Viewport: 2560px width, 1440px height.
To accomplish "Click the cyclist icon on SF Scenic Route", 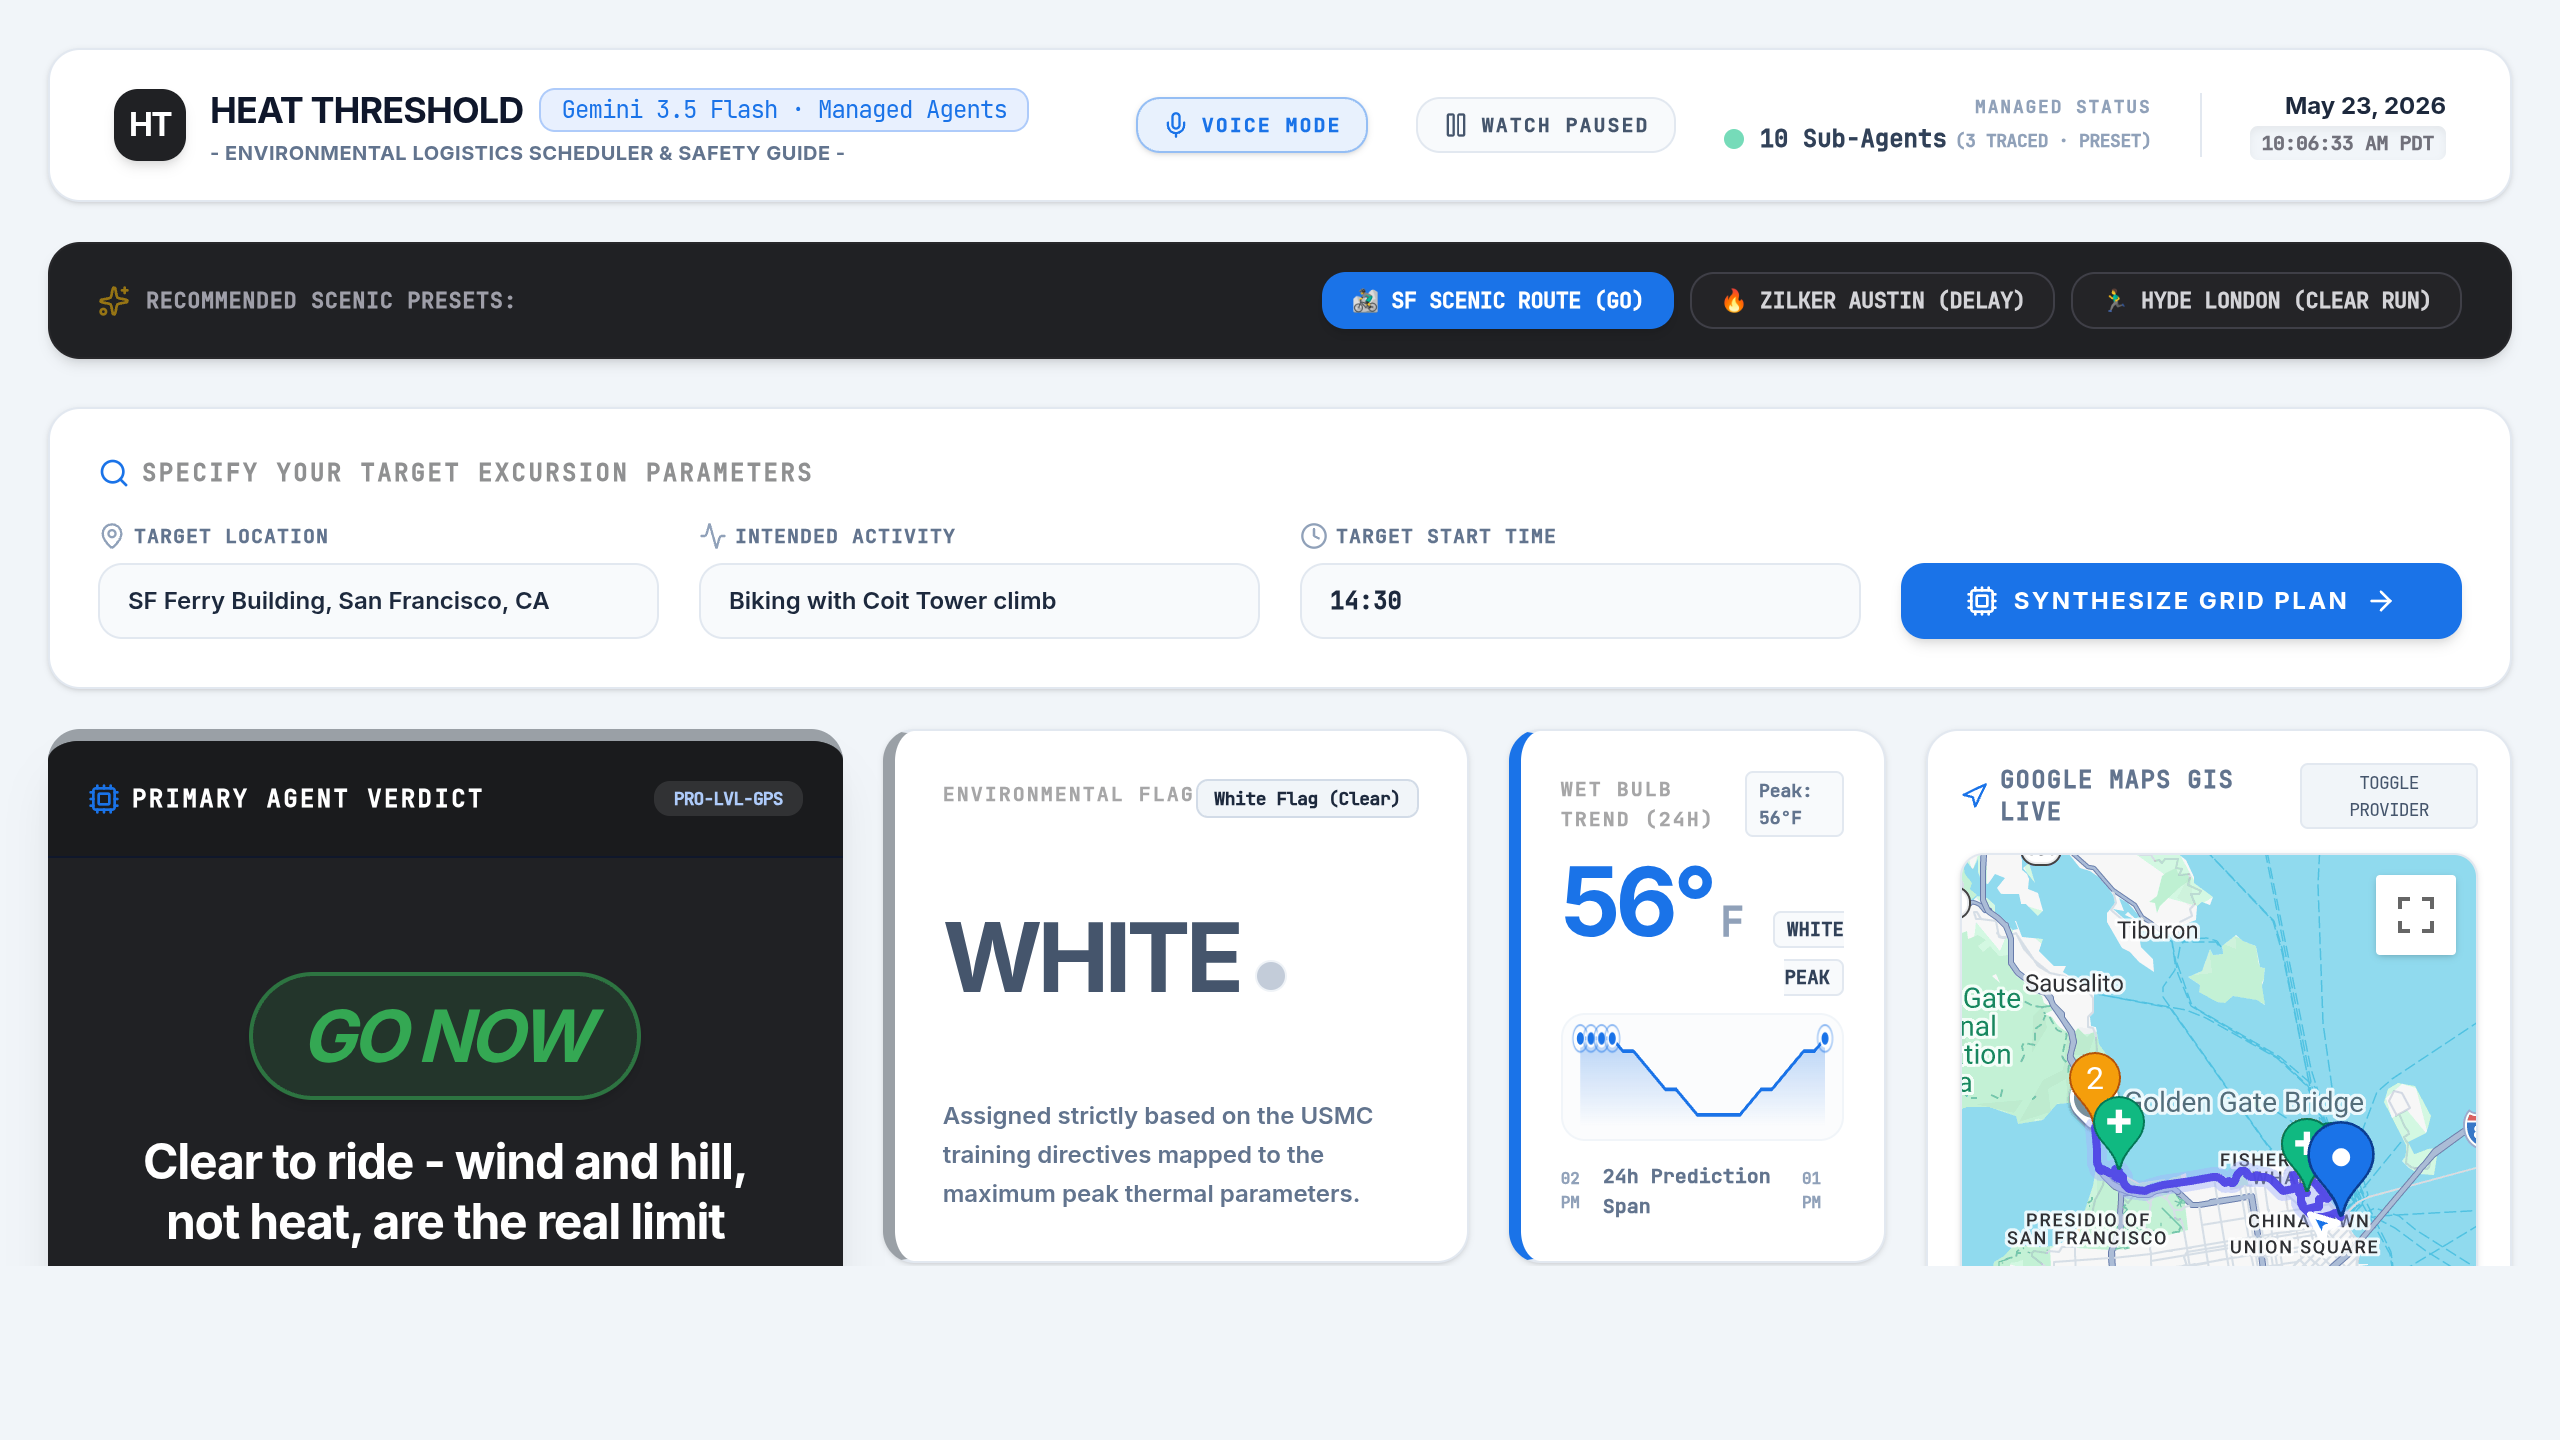I will tap(1365, 301).
